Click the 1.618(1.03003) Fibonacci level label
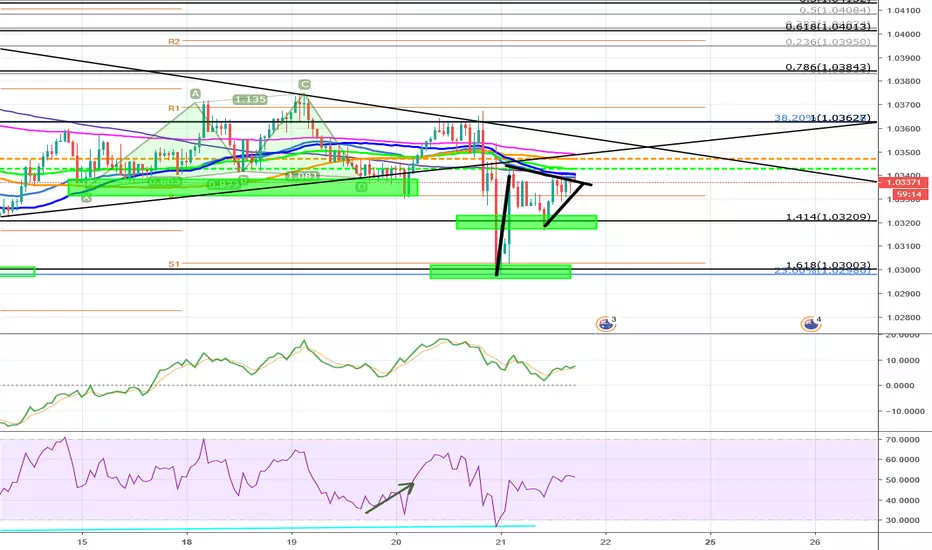This screenshot has height=550, width=932. [828, 265]
